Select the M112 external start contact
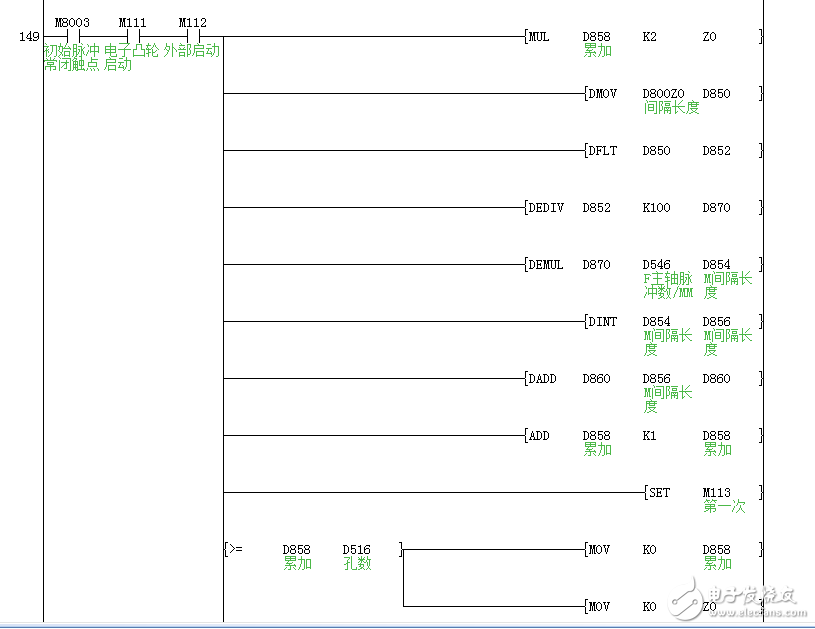Viewport: 815px width, 629px height. [x=193, y=36]
